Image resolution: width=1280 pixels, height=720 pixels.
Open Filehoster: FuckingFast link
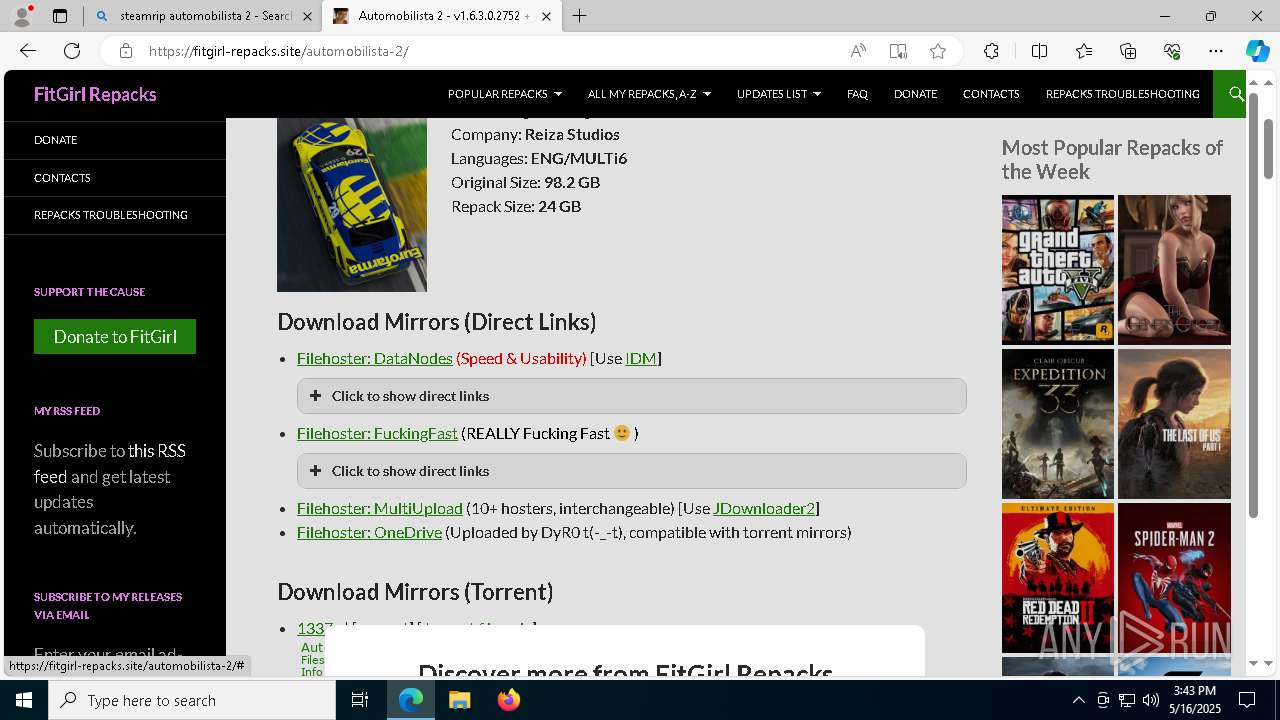377,433
